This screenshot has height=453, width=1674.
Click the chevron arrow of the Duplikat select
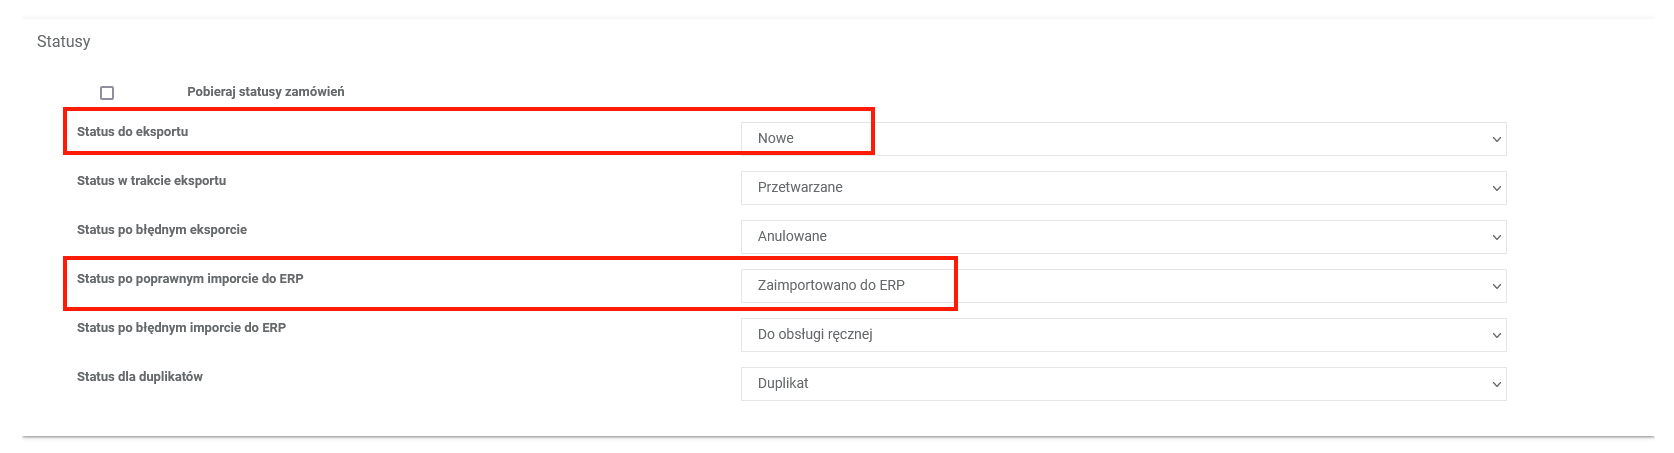click(1496, 384)
